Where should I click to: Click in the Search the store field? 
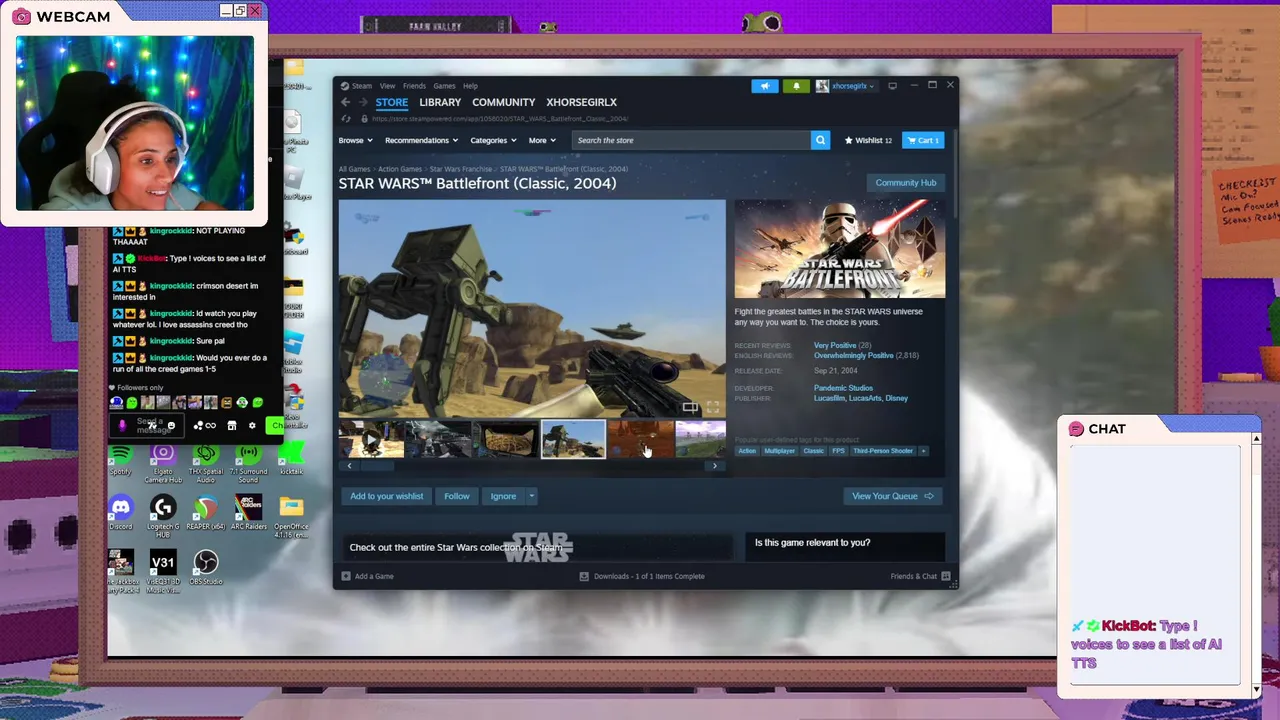coord(690,140)
